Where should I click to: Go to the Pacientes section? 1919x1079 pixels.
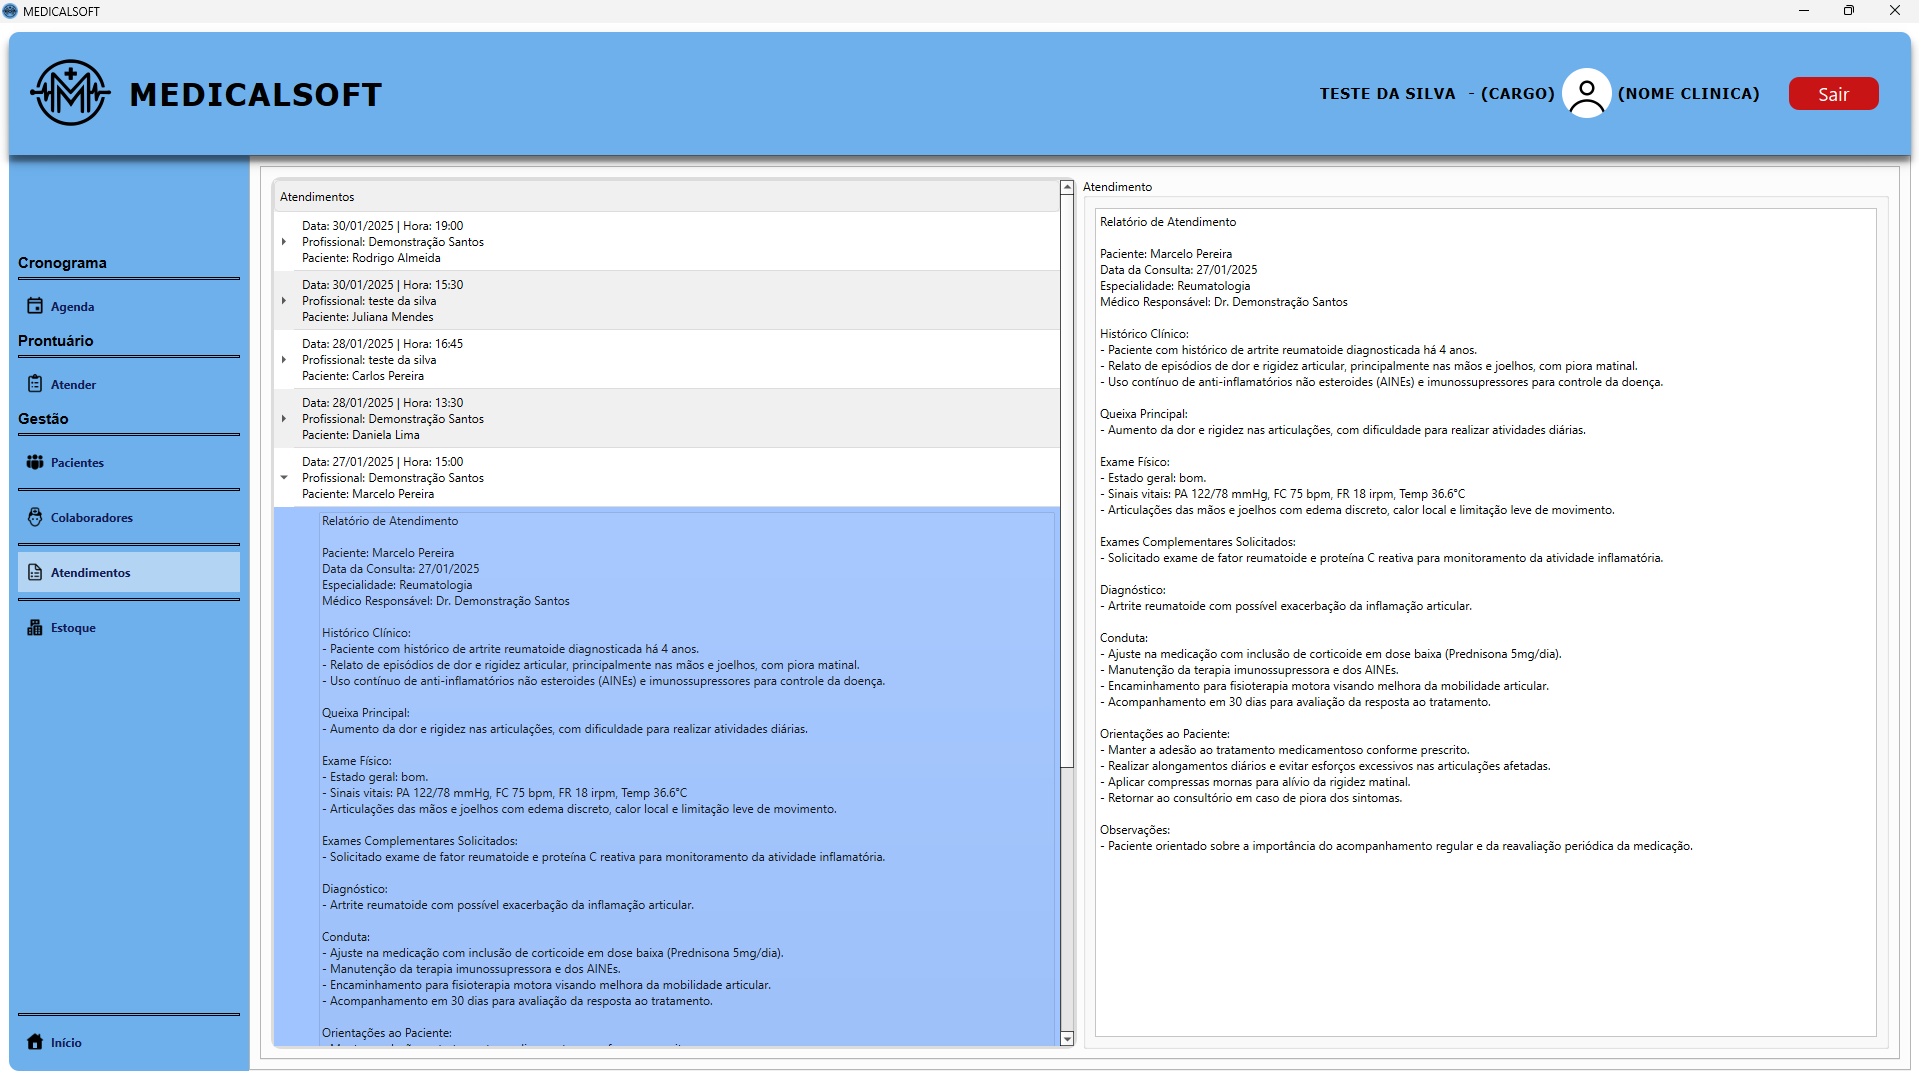pyautogui.click(x=129, y=462)
